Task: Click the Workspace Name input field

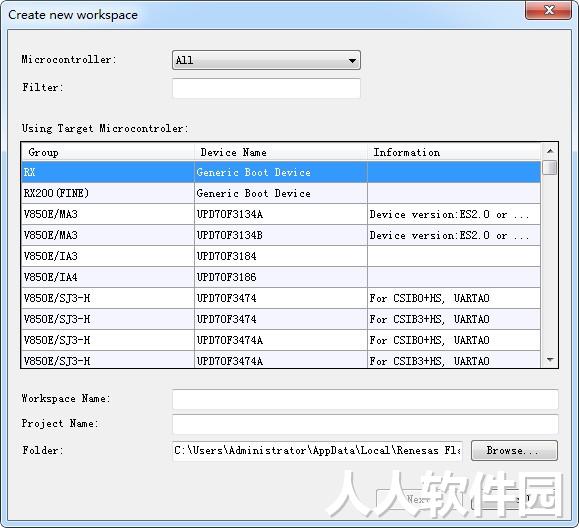Action: pos(365,399)
